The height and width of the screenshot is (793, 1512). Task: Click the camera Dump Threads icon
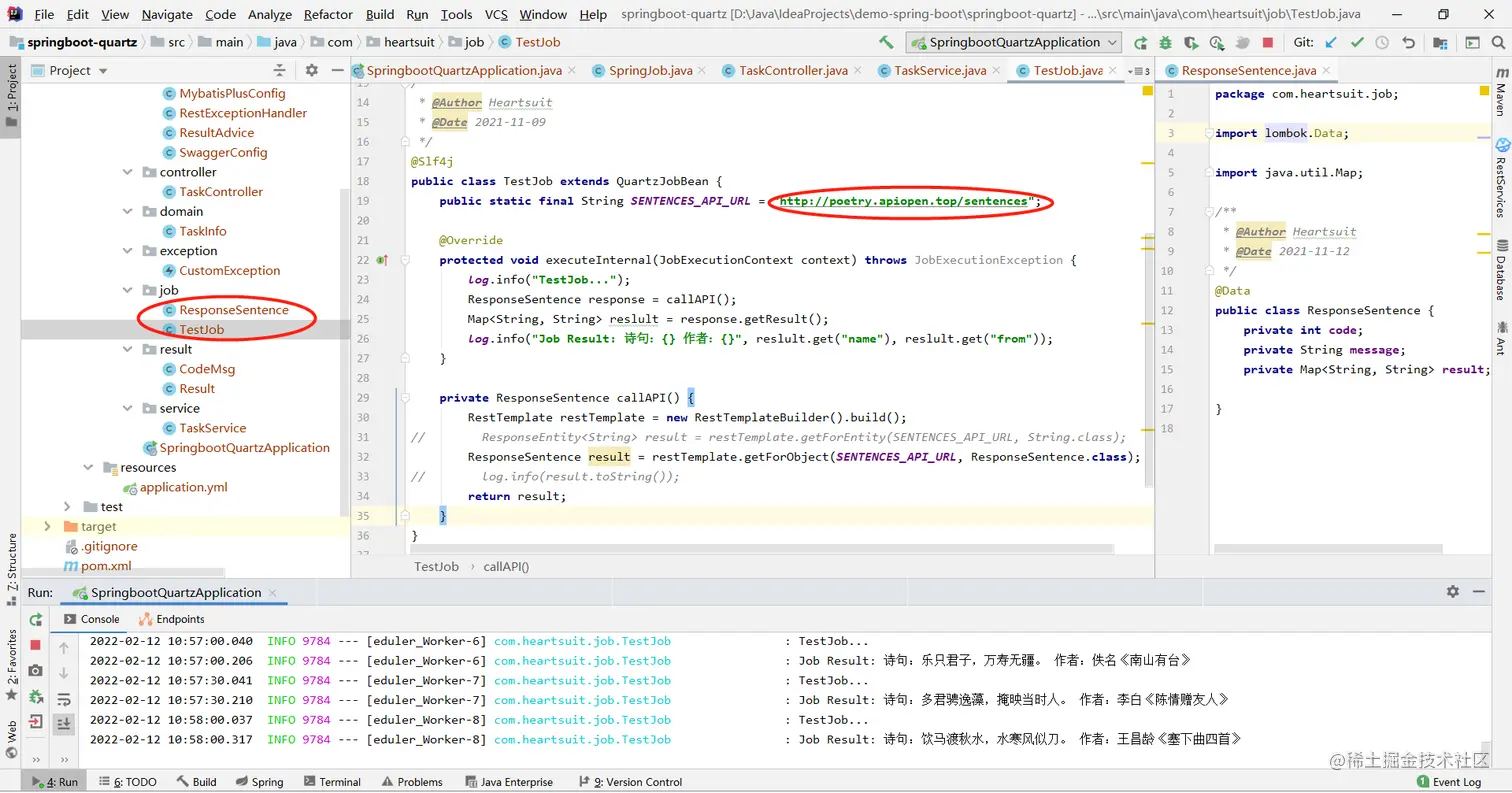pyautogui.click(x=35, y=670)
